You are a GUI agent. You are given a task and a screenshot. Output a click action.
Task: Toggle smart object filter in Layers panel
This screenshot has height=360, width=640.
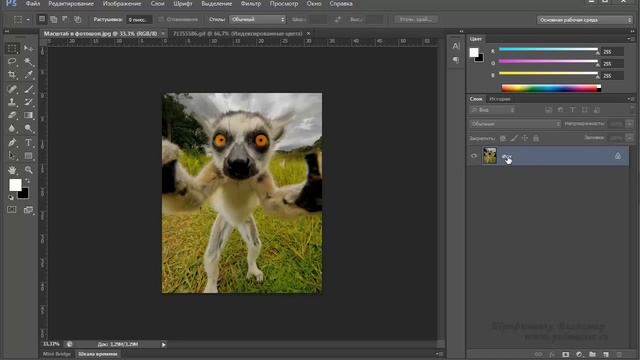click(x=597, y=110)
